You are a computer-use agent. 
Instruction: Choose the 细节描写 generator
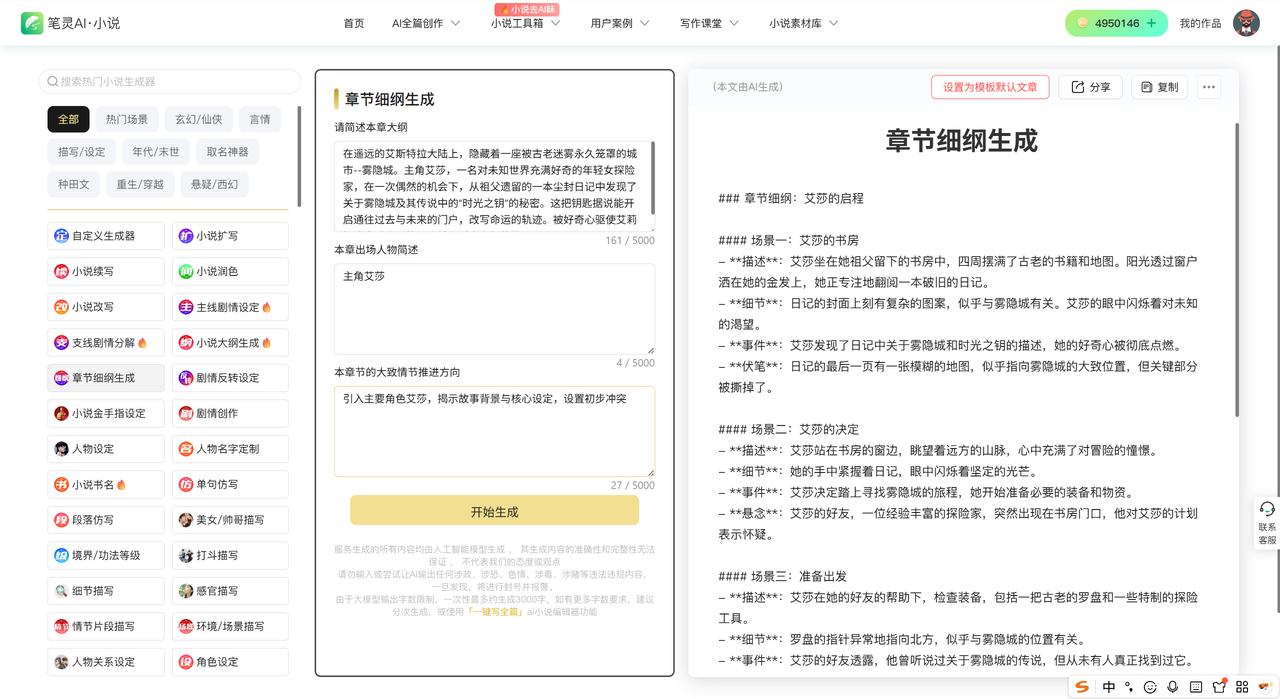pyautogui.click(x=106, y=591)
